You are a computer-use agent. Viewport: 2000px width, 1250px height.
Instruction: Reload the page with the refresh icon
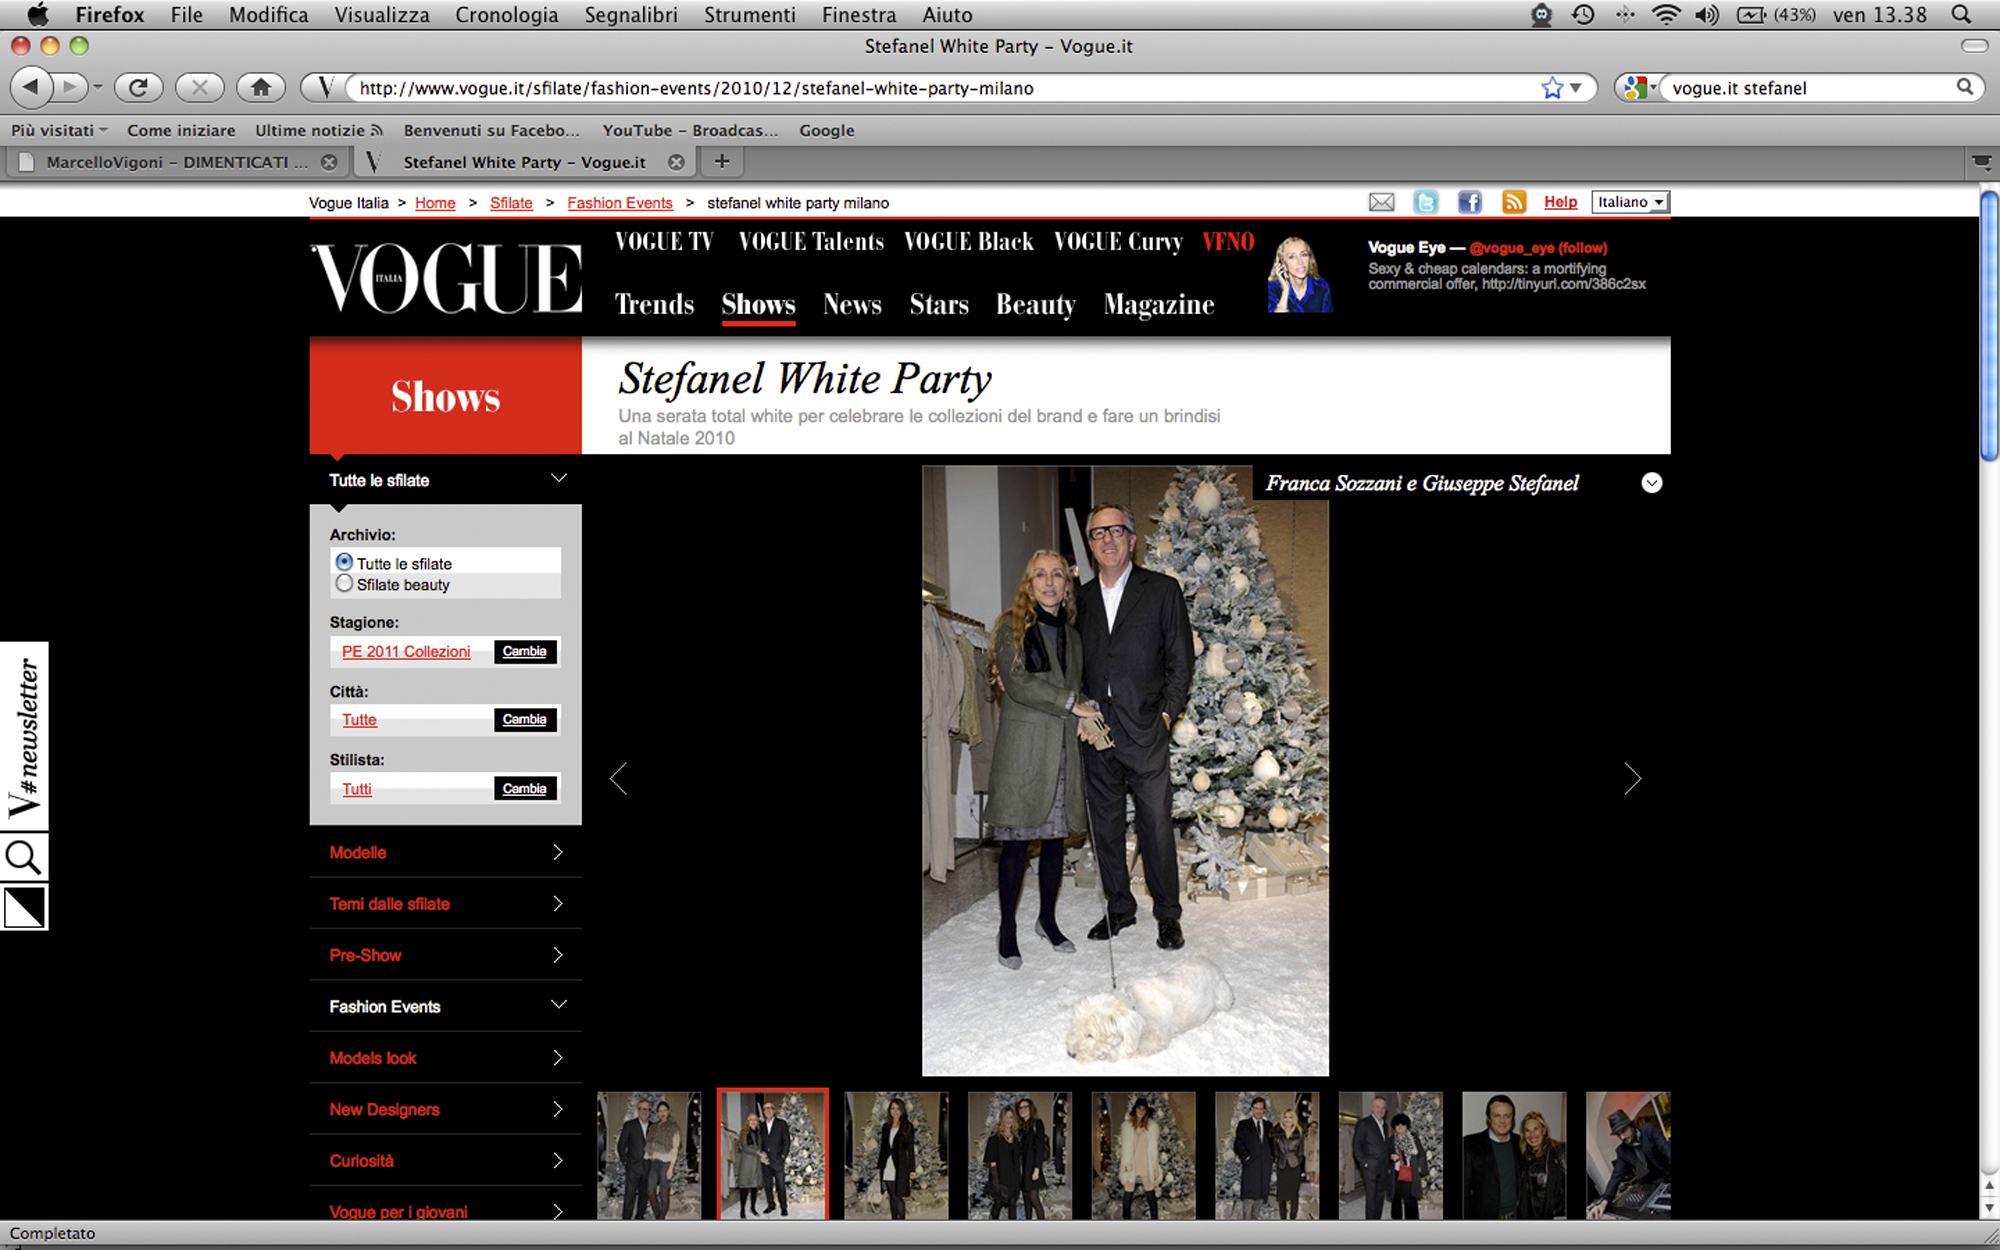click(x=138, y=87)
